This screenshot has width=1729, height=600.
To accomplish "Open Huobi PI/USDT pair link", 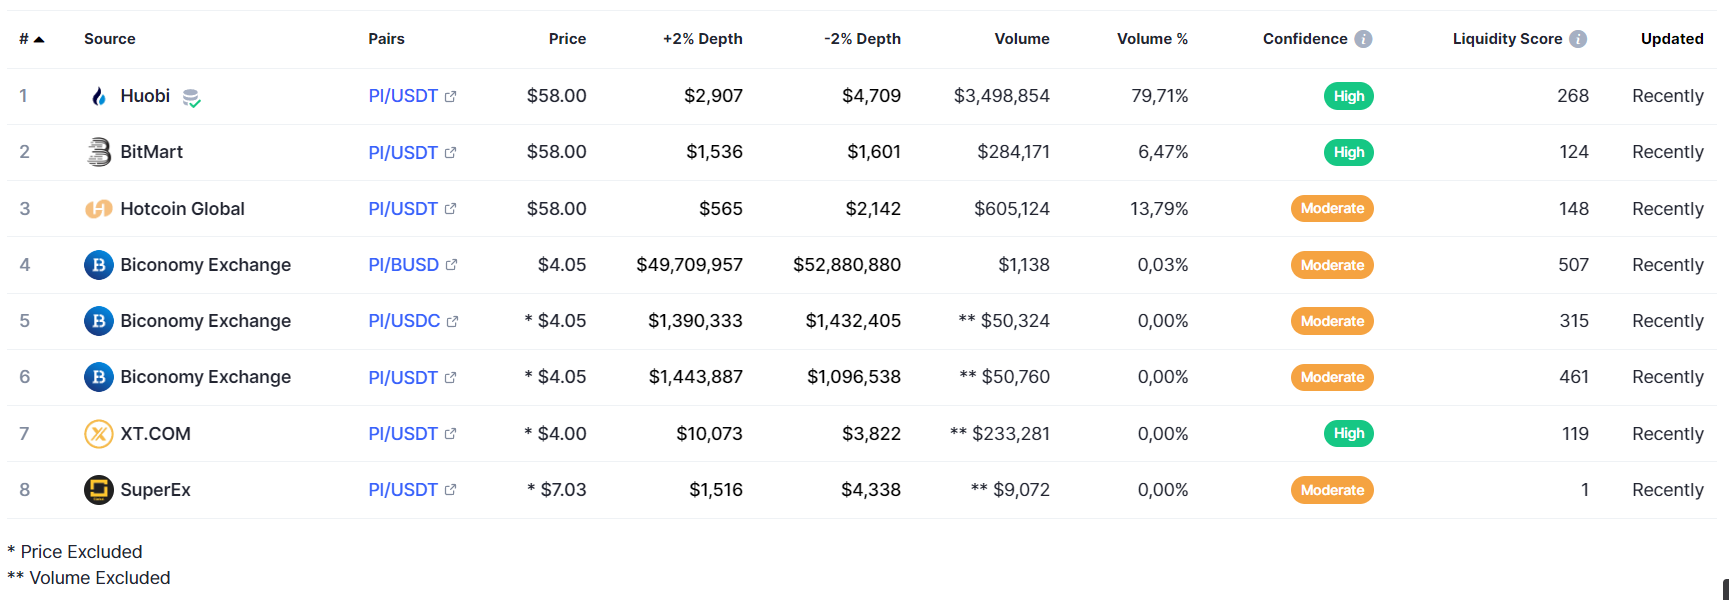I will pos(403,96).
